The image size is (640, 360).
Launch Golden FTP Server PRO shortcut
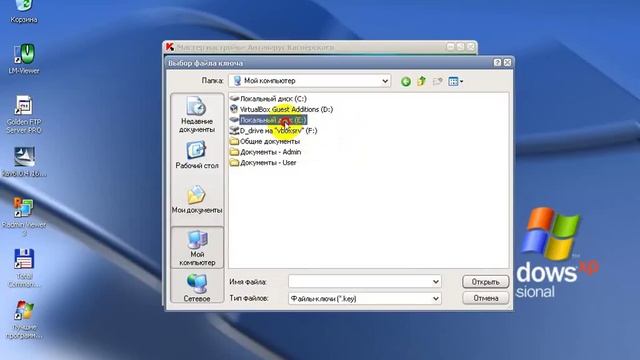[24, 115]
